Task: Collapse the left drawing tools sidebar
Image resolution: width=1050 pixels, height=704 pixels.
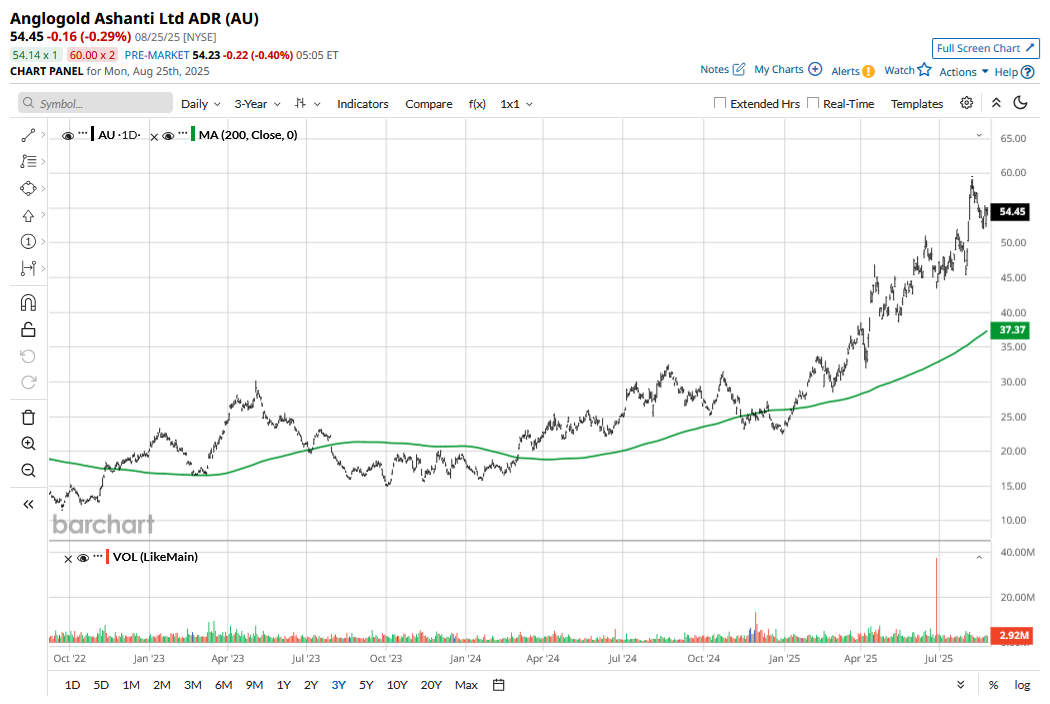Action: point(28,504)
